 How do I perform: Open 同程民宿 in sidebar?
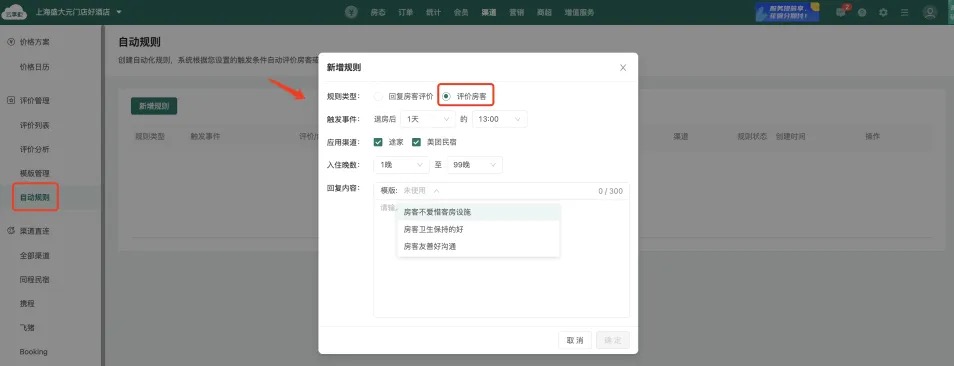[x=35, y=280]
